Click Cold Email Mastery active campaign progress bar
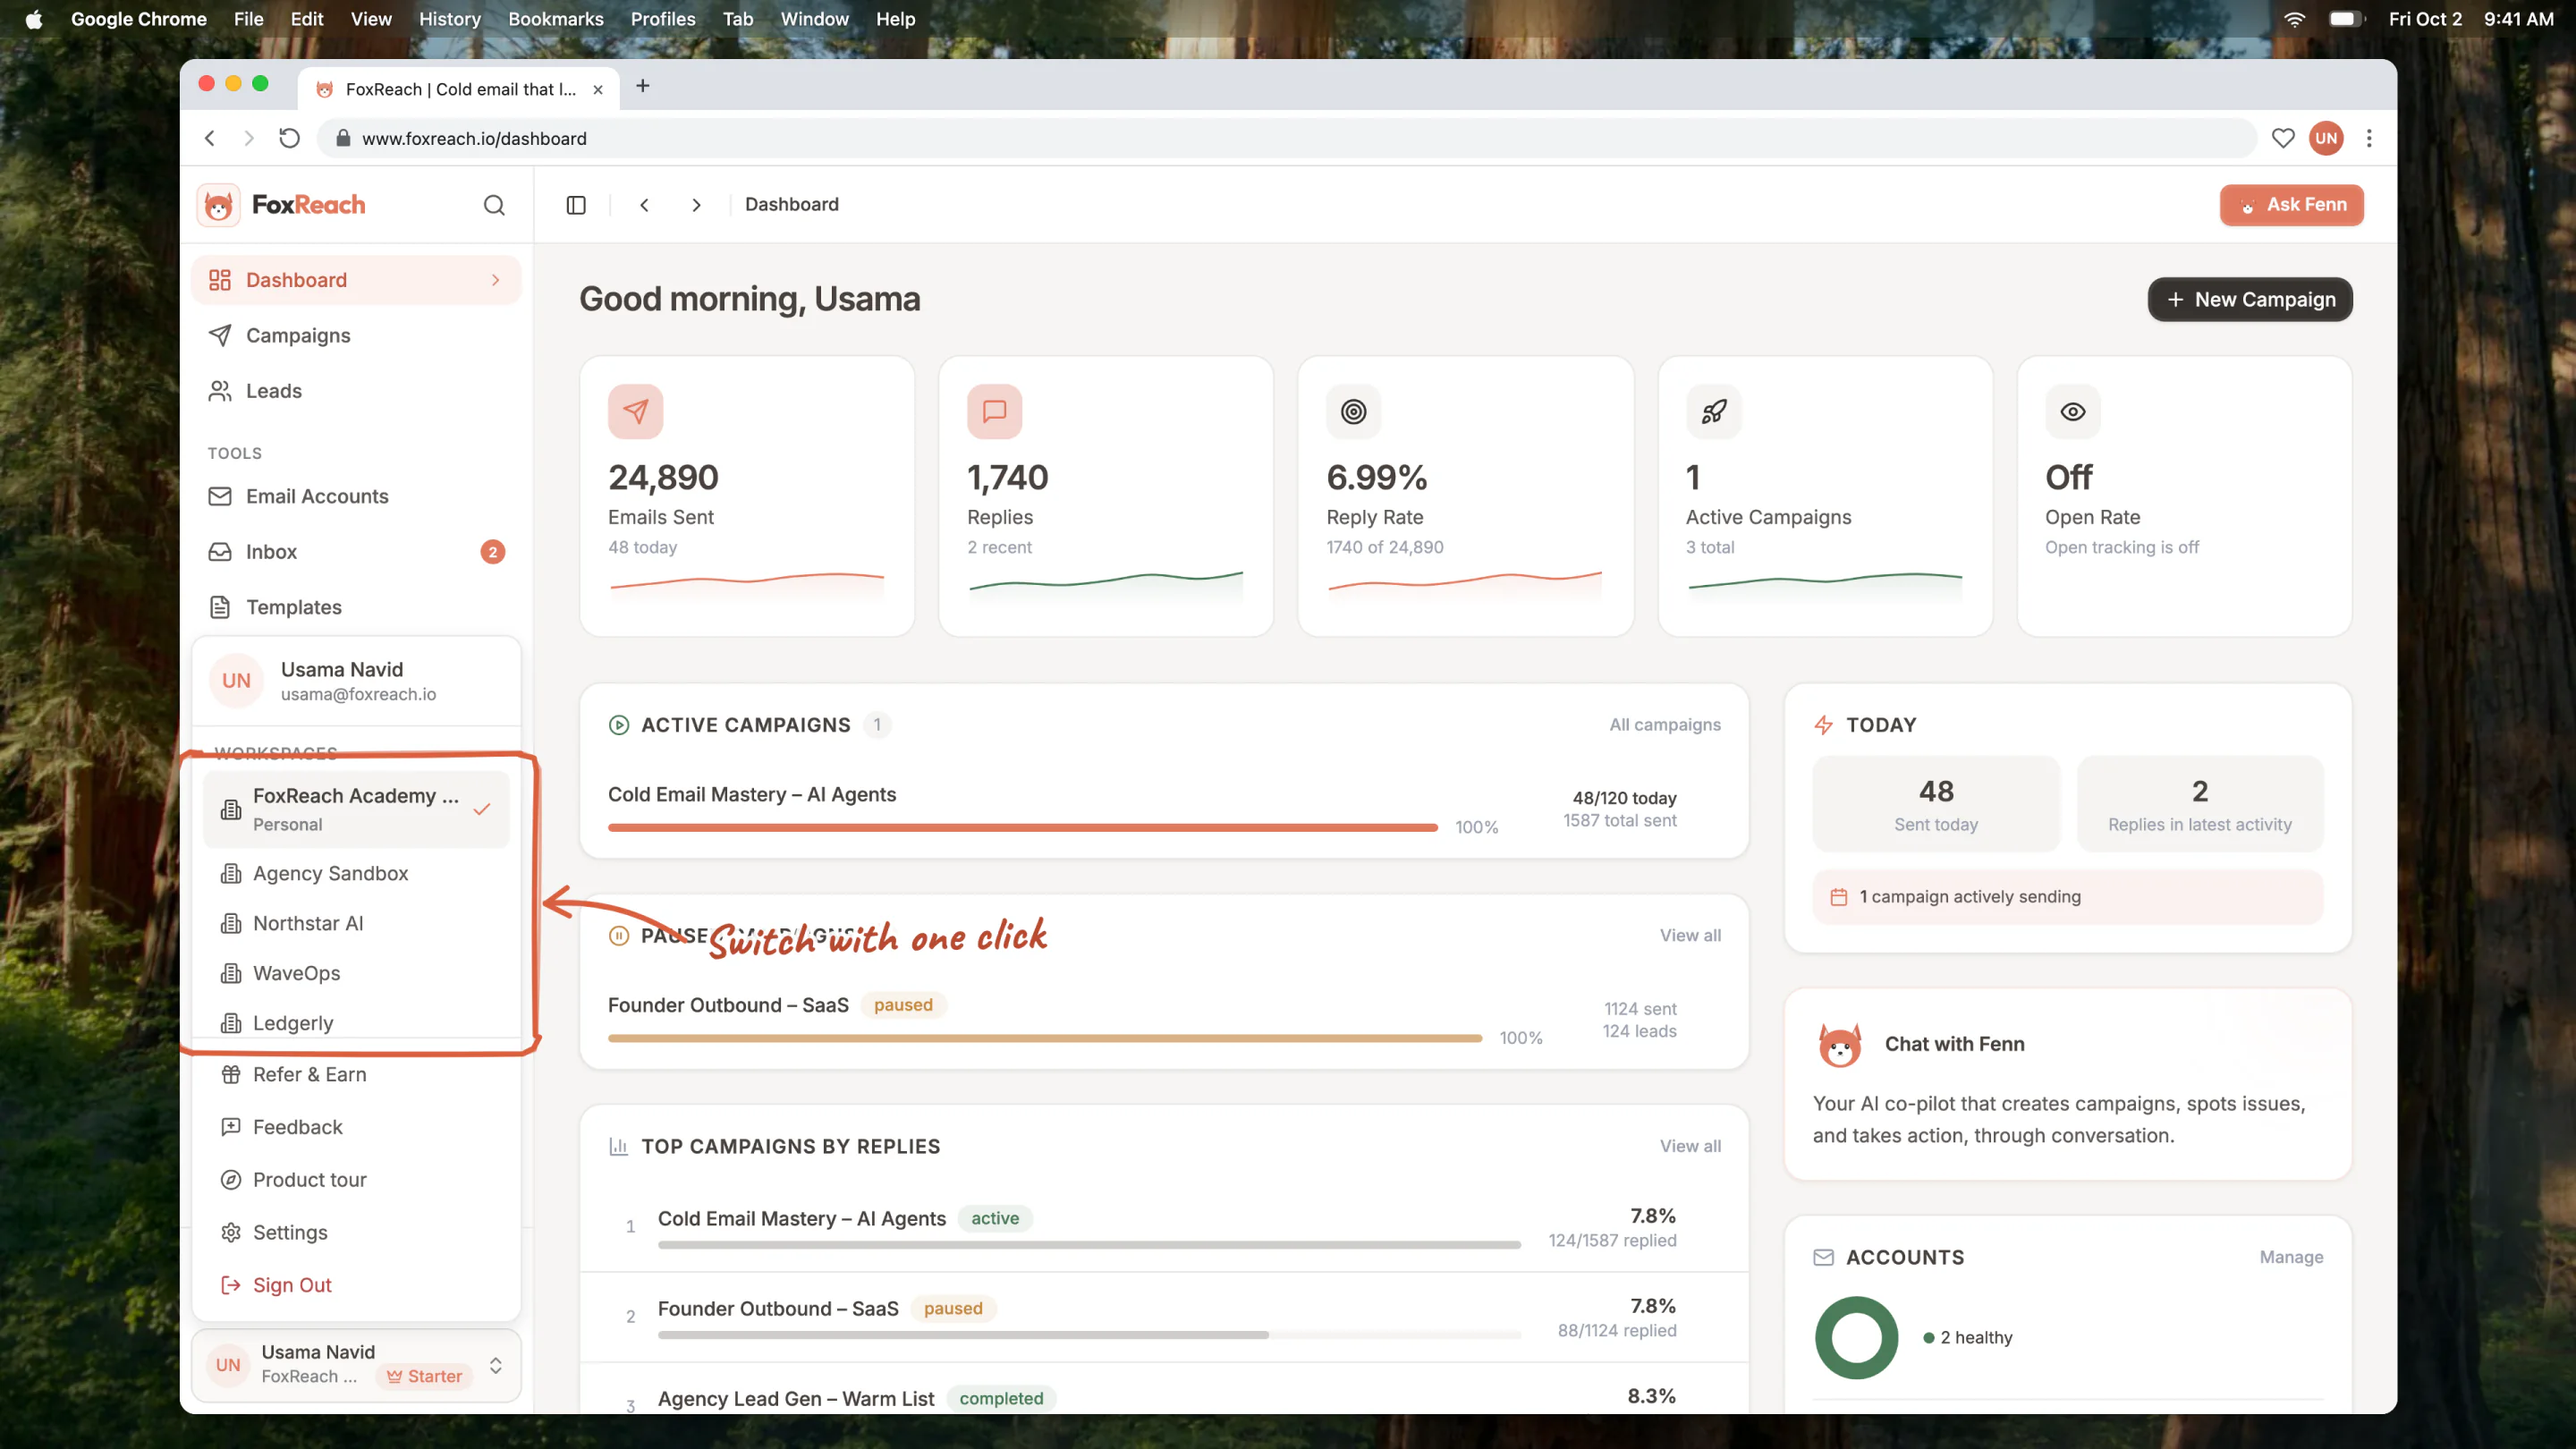 1022,827
